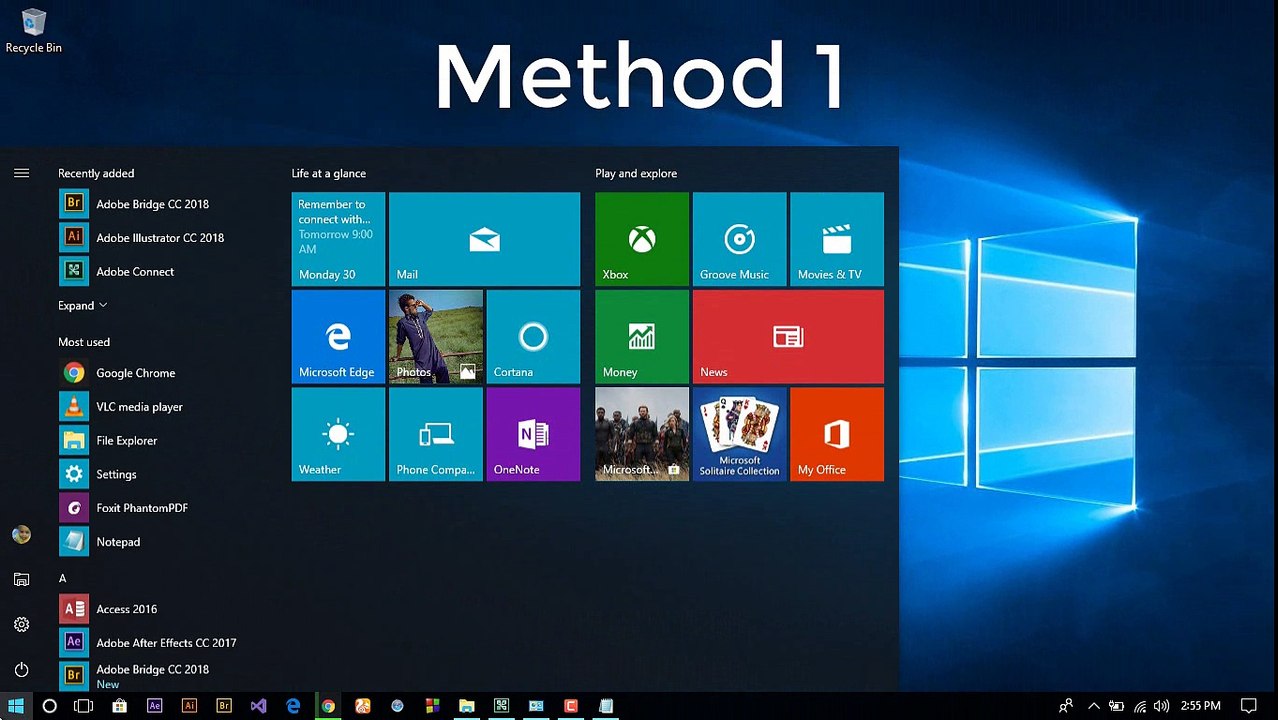Image resolution: width=1278 pixels, height=720 pixels.
Task: Open the Recycle Bin desktop icon
Action: pos(34,31)
